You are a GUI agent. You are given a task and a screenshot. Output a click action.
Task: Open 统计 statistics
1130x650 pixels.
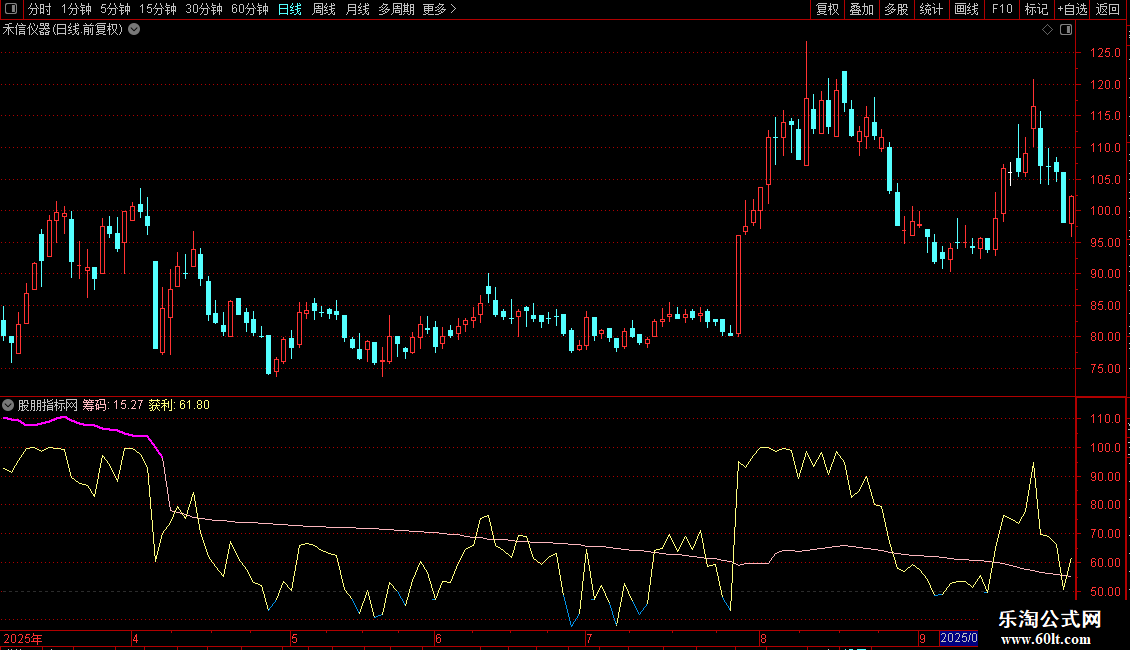click(930, 9)
